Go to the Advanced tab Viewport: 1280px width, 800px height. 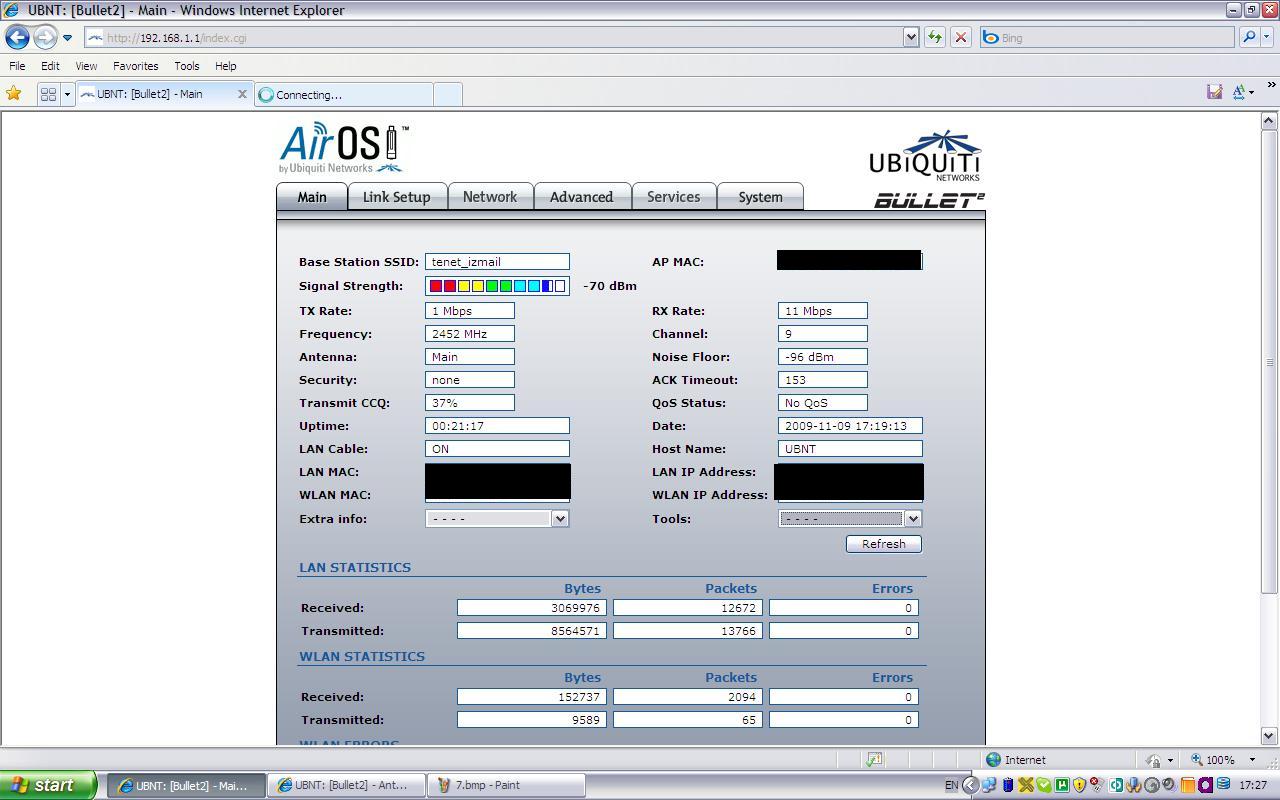581,197
